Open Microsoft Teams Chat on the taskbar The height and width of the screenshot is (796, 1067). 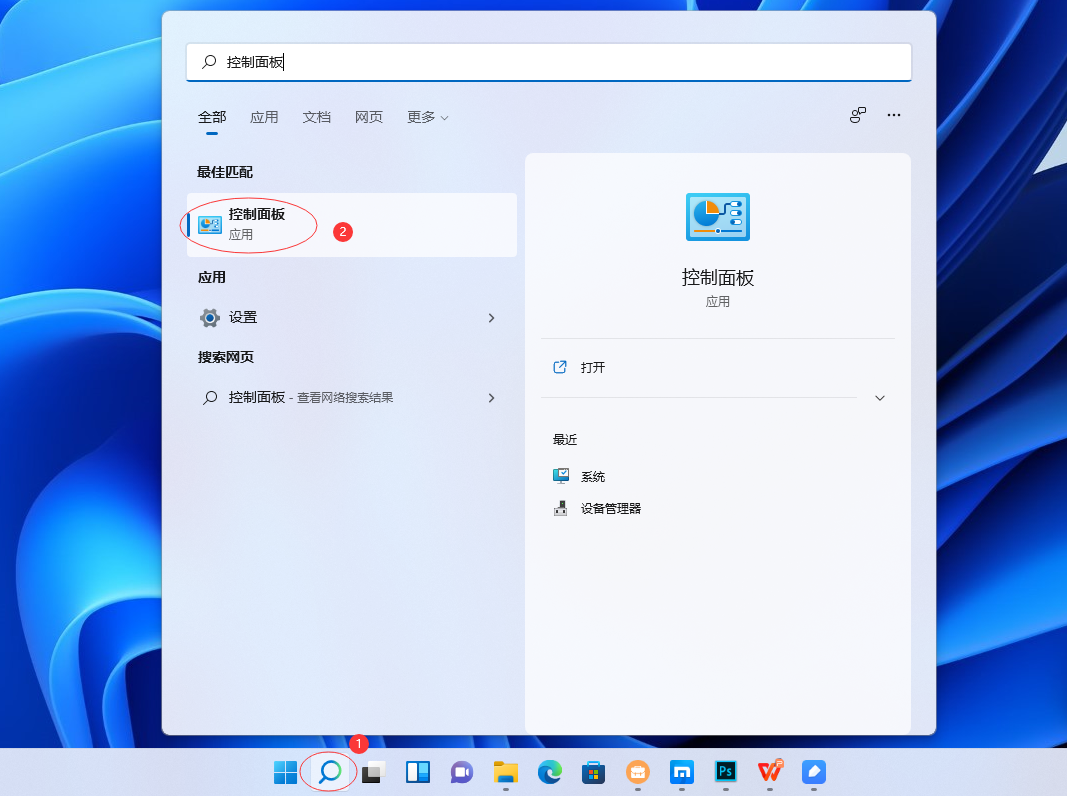pyautogui.click(x=461, y=772)
